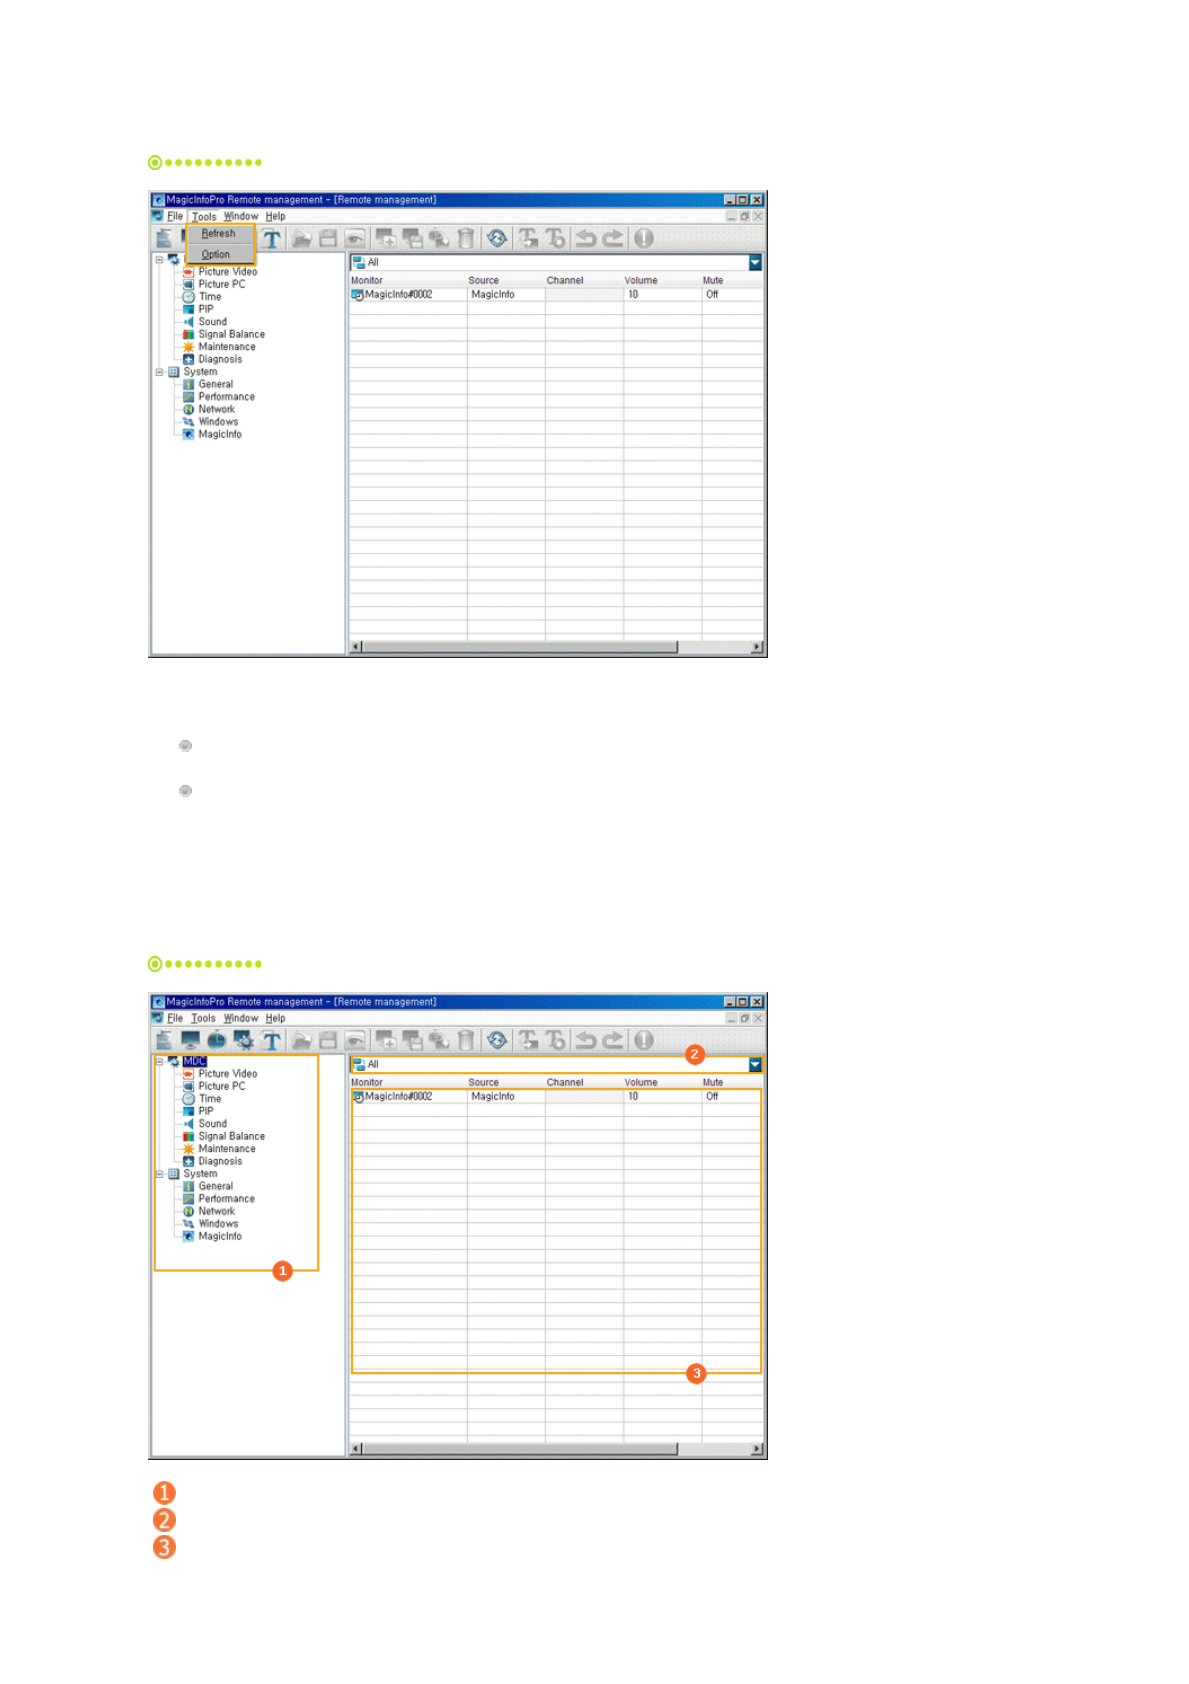Collapse the System tree node in the MDC-selected window
Image resolution: width=1189 pixels, height=1684 pixels.
159,1174
